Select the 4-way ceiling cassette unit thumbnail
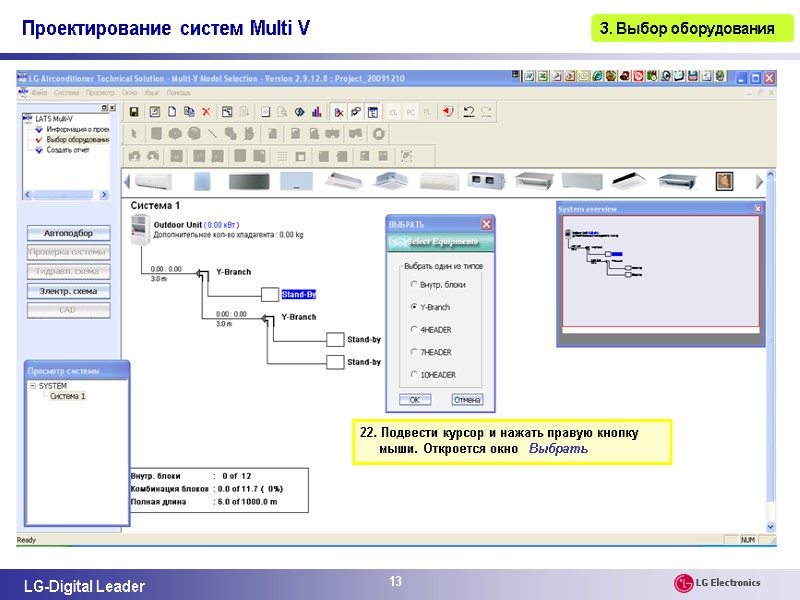800x600 pixels. [391, 181]
